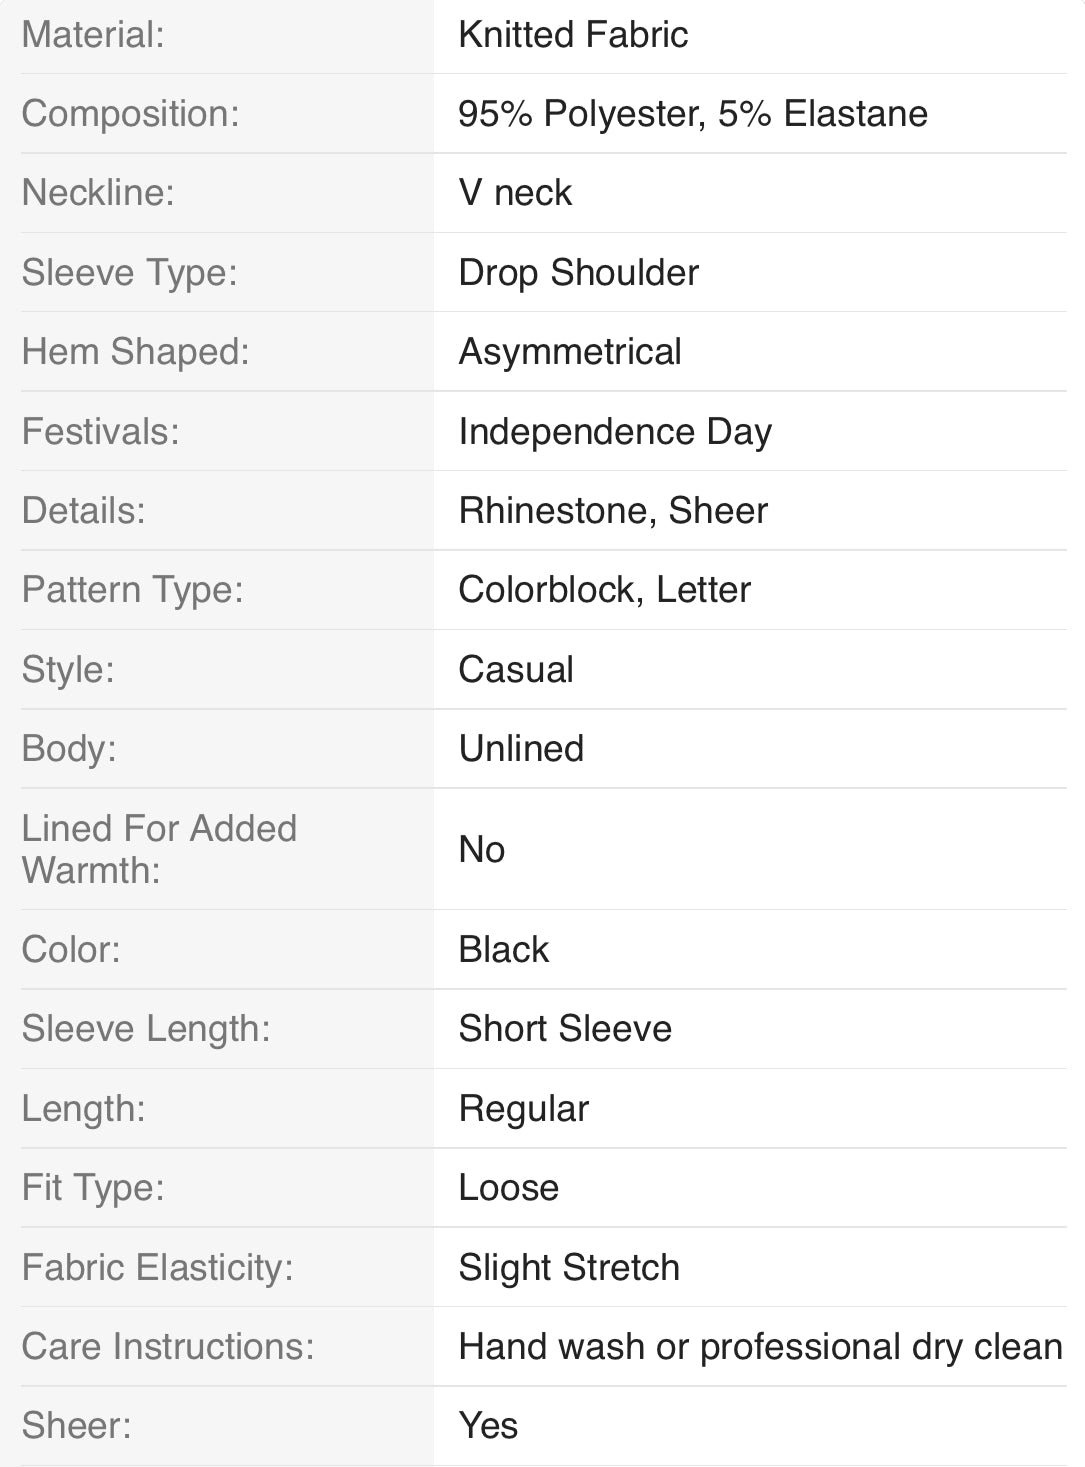Select the '95% Polyester, 5% Elastane' composition text
This screenshot has height=1467, width=1085.
pos(692,114)
